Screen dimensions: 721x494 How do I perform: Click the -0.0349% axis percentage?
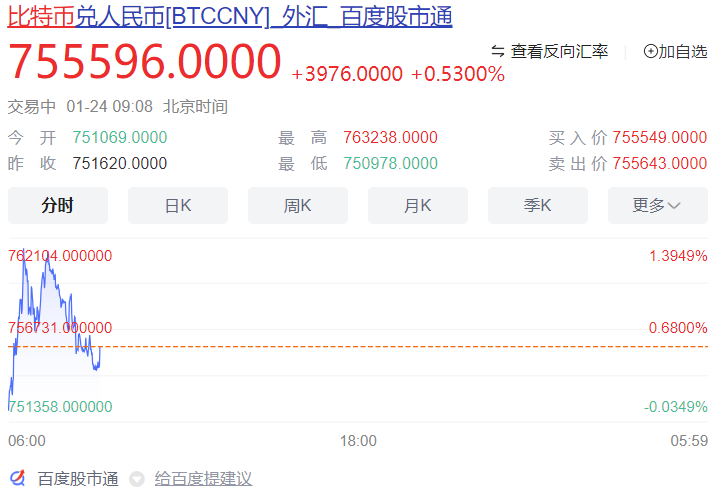pos(675,407)
